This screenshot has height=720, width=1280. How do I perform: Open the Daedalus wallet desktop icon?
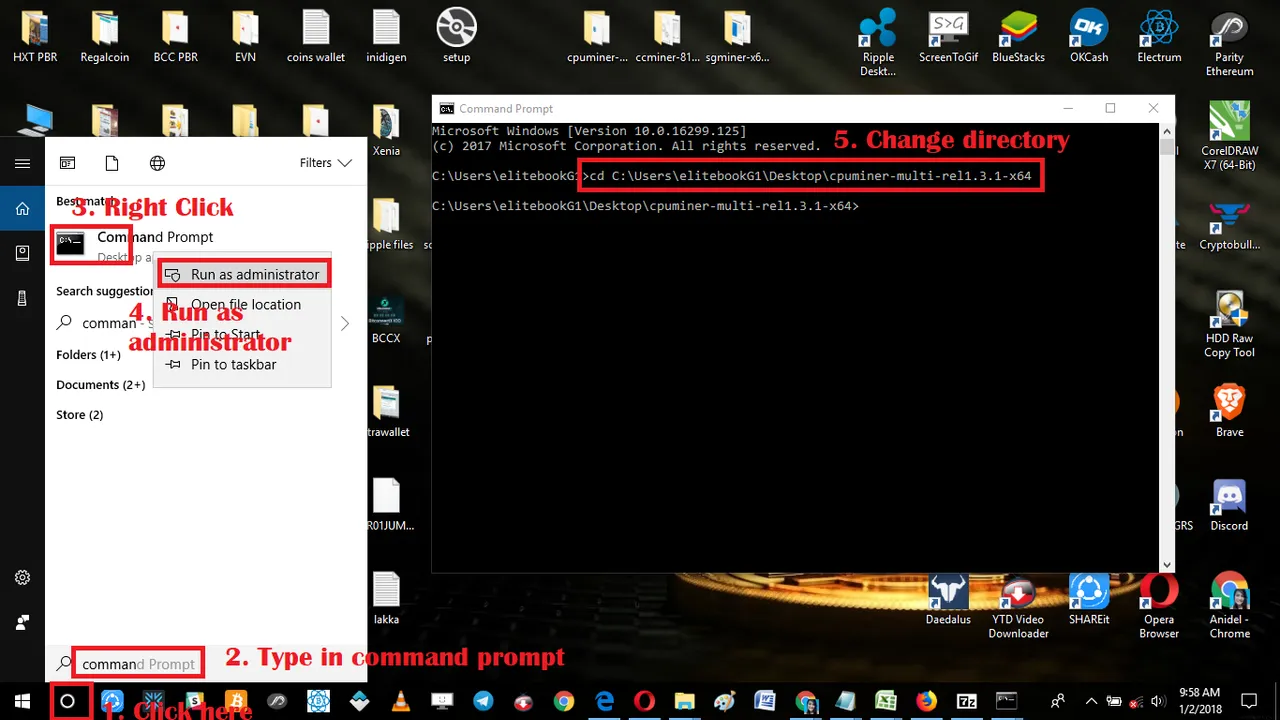point(948,598)
